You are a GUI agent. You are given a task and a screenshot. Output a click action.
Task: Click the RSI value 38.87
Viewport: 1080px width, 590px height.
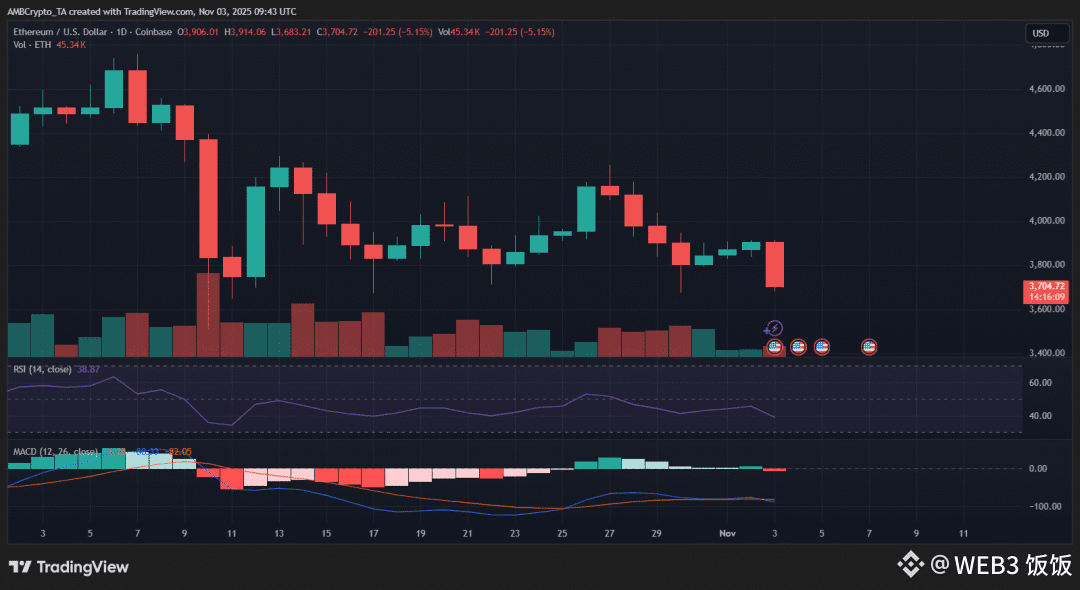coord(88,369)
